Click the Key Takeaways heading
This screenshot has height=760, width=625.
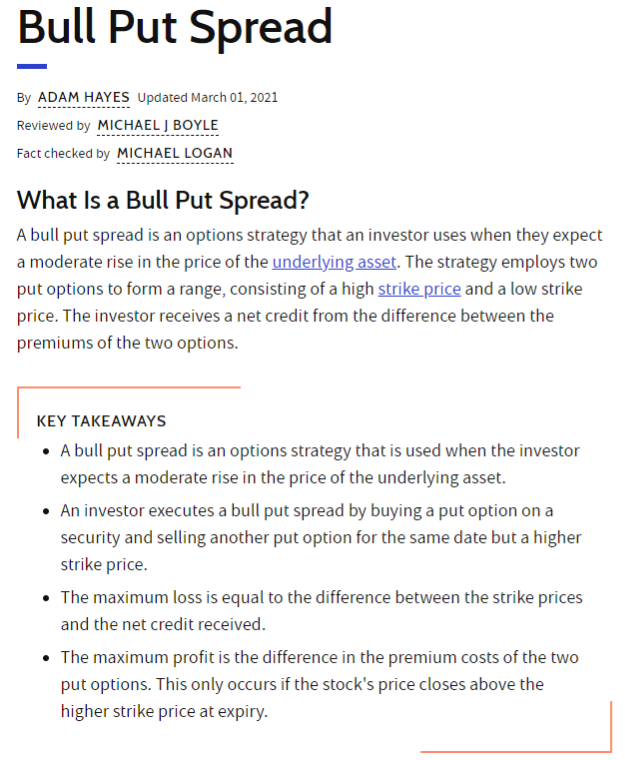(101, 421)
